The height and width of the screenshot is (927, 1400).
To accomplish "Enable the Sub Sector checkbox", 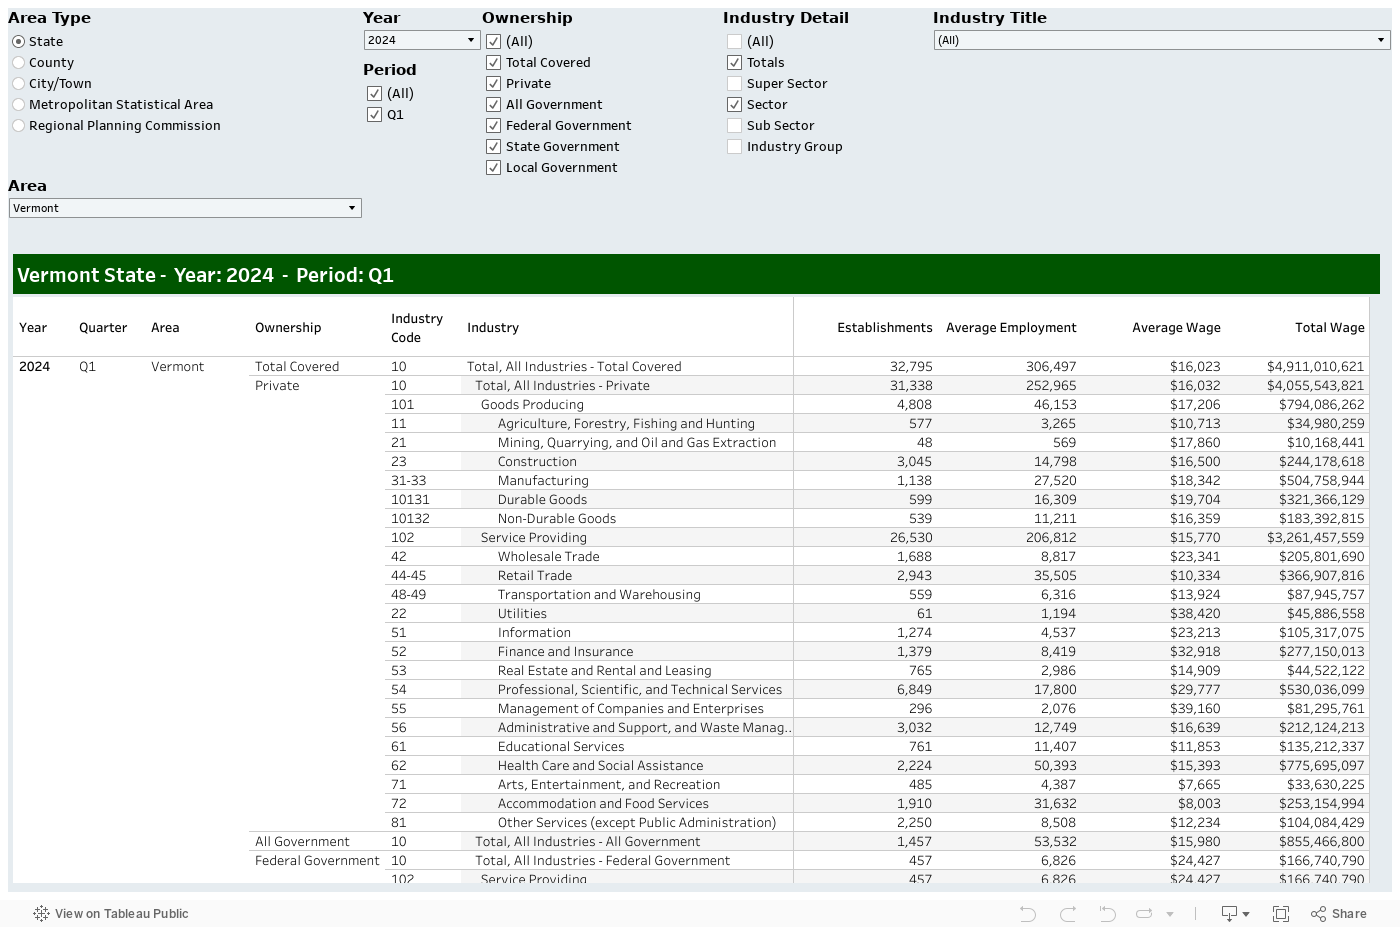I will [x=735, y=125].
